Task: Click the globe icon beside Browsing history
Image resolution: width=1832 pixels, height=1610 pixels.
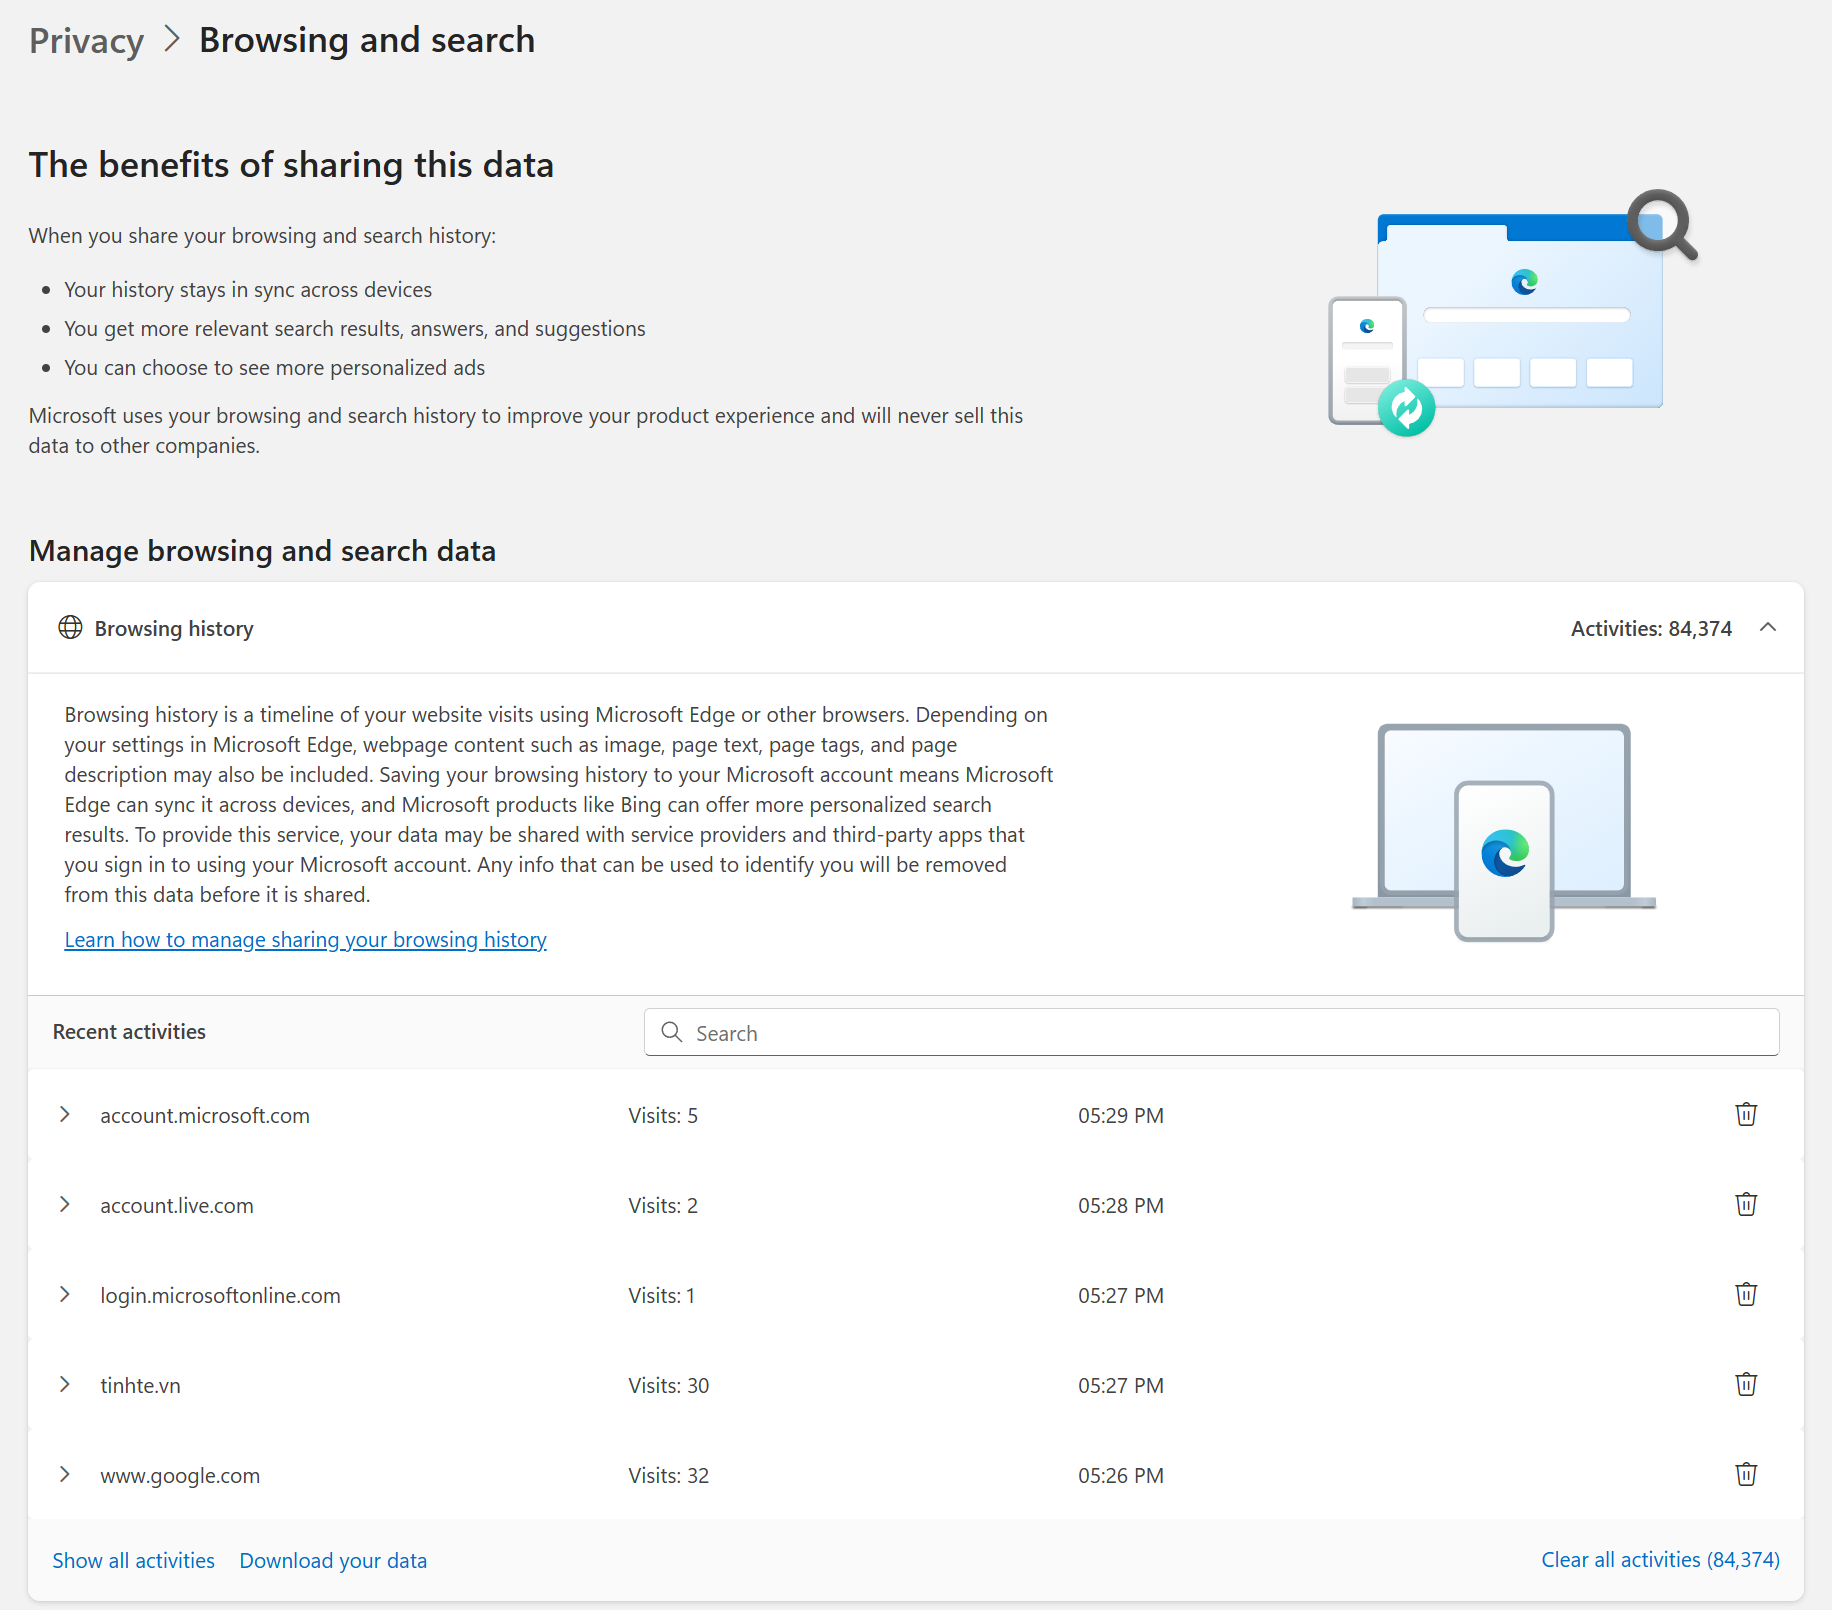Action: [70, 627]
